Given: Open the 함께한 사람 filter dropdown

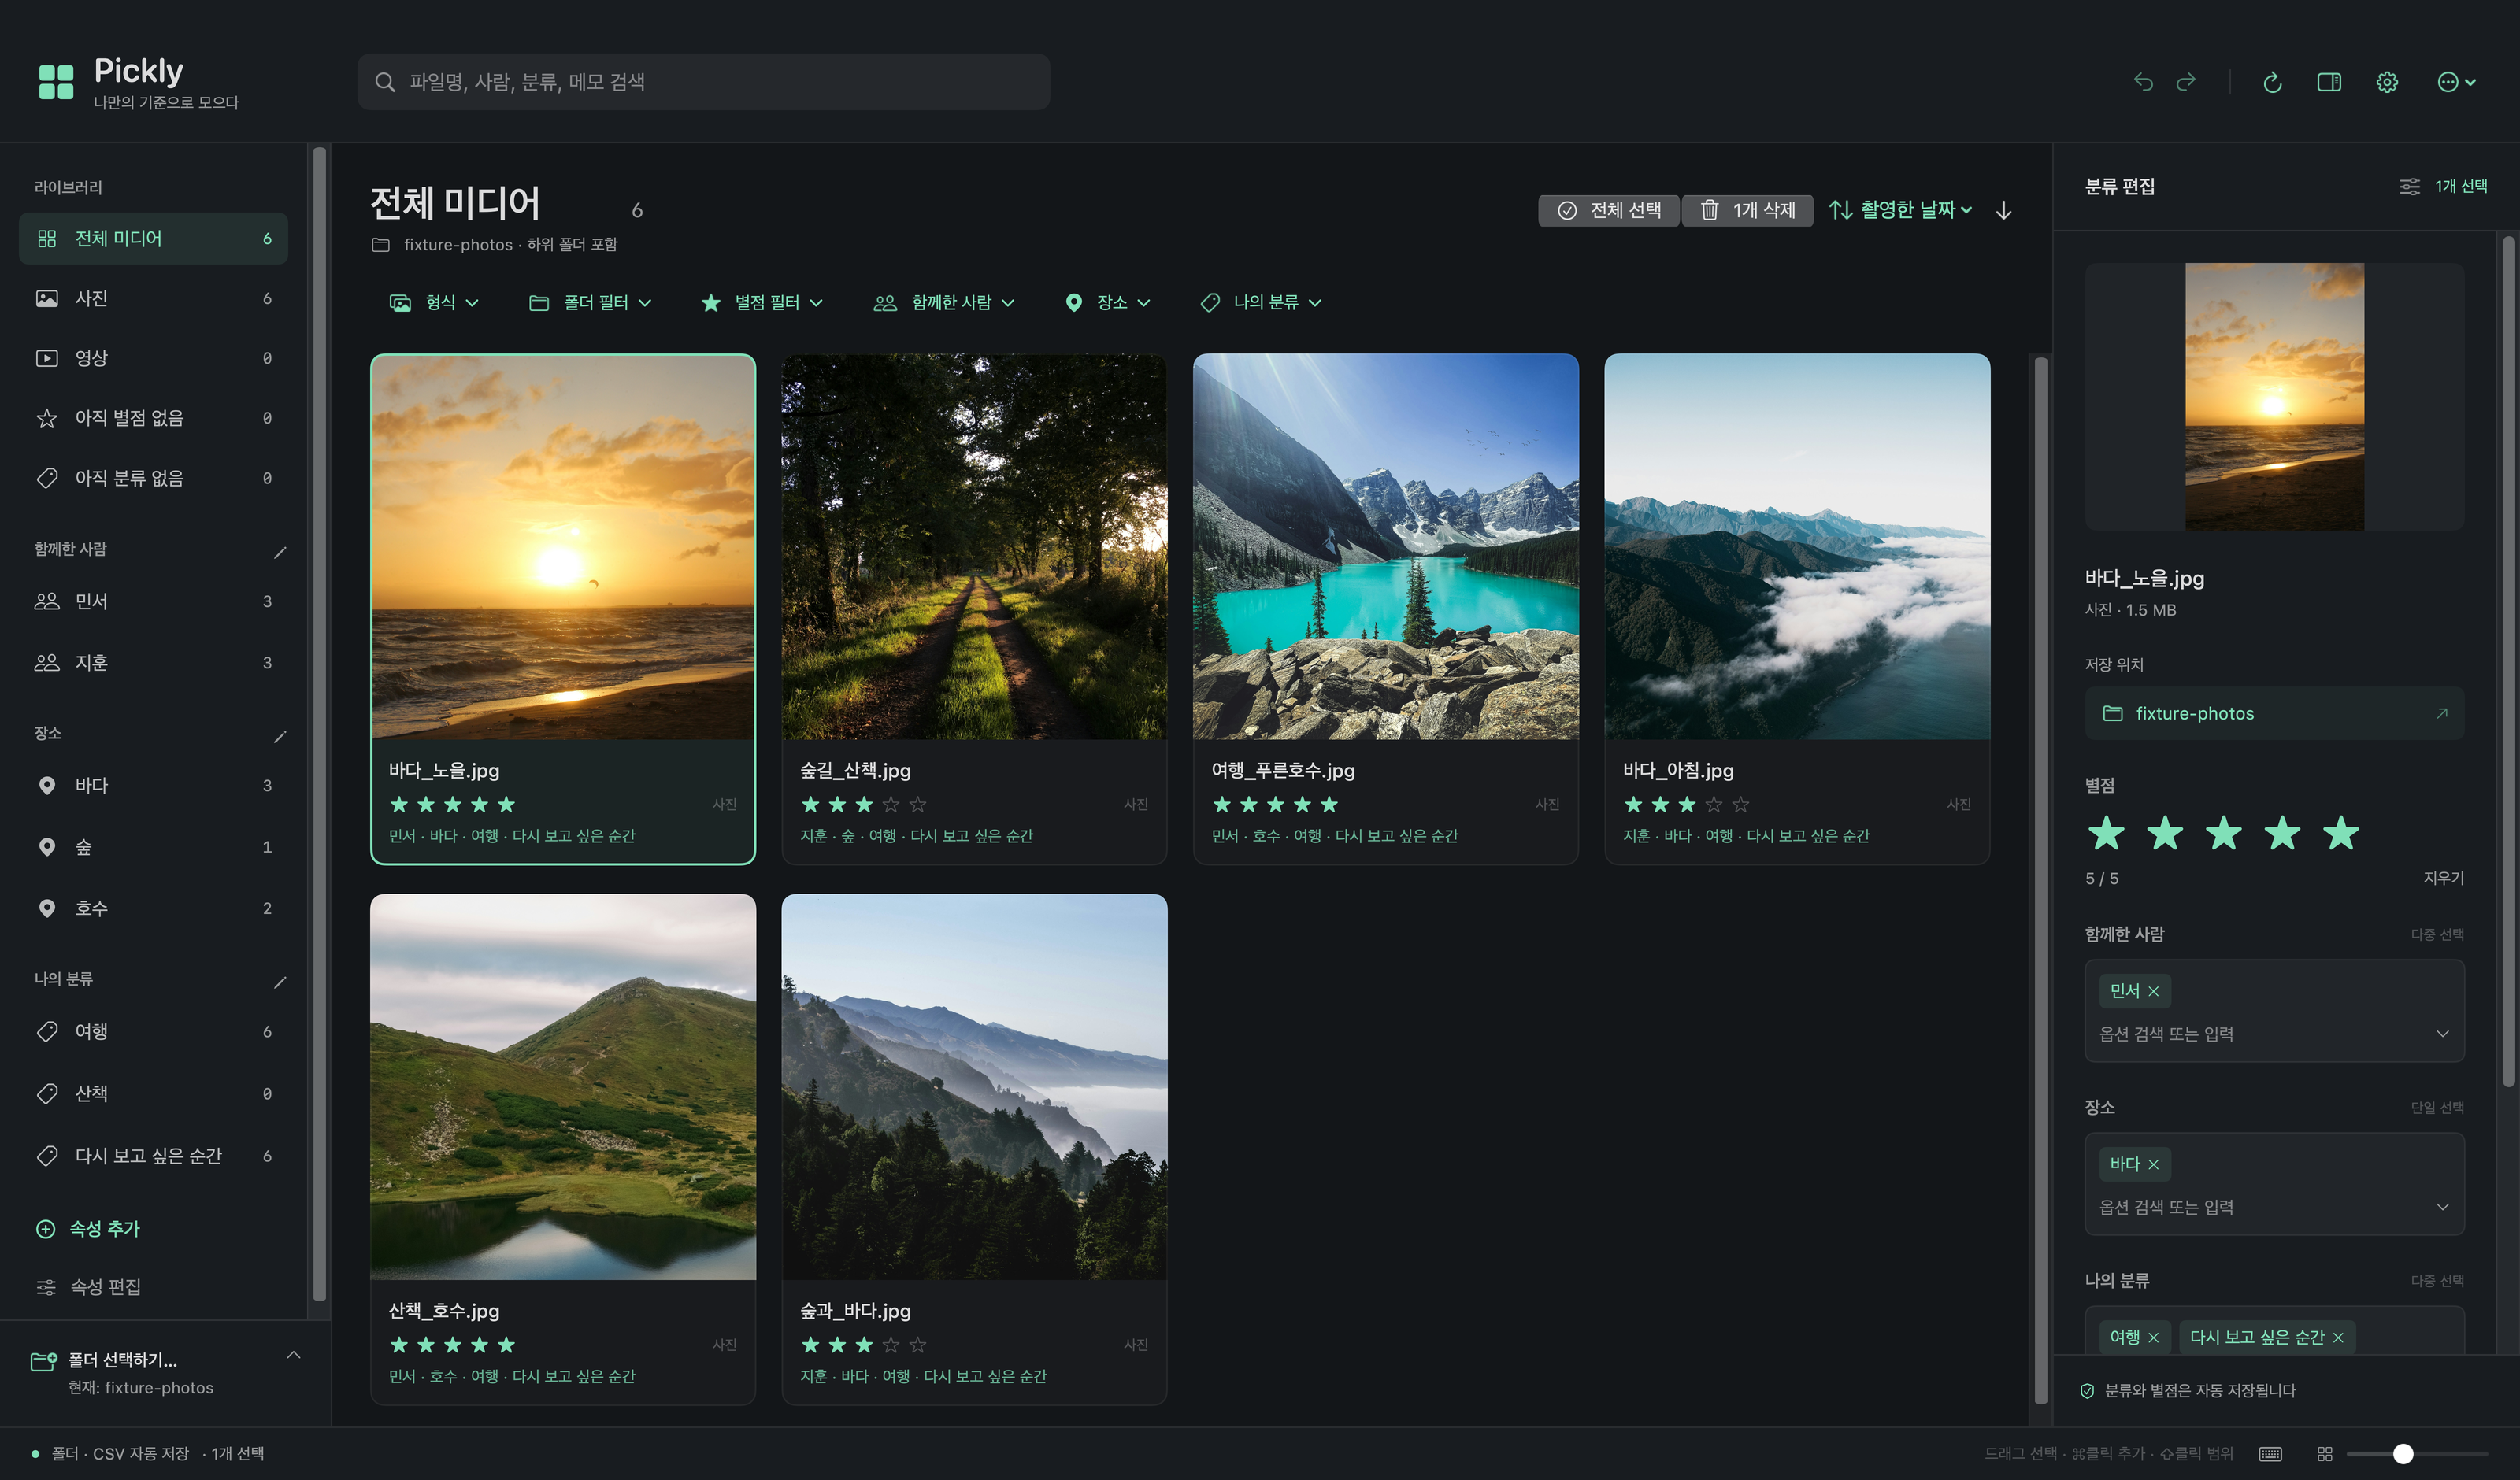Looking at the screenshot, I should (x=944, y=302).
